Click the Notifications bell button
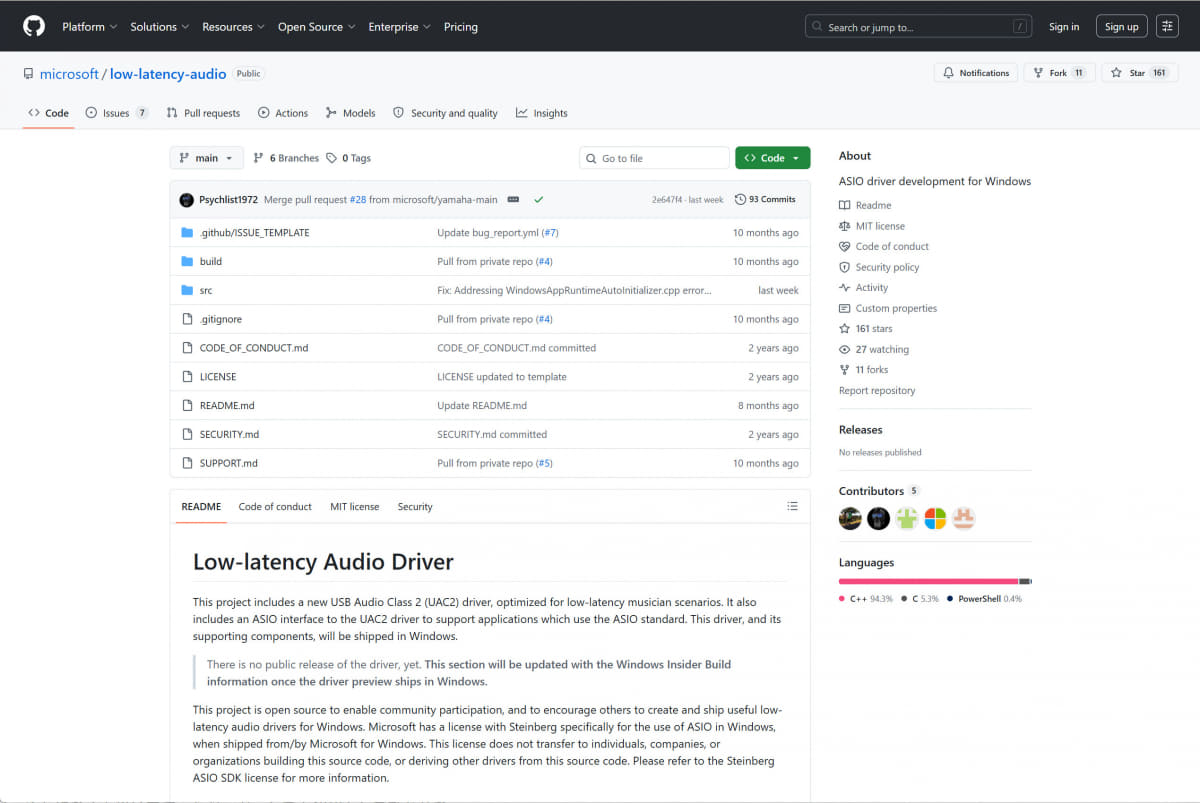 tap(976, 73)
